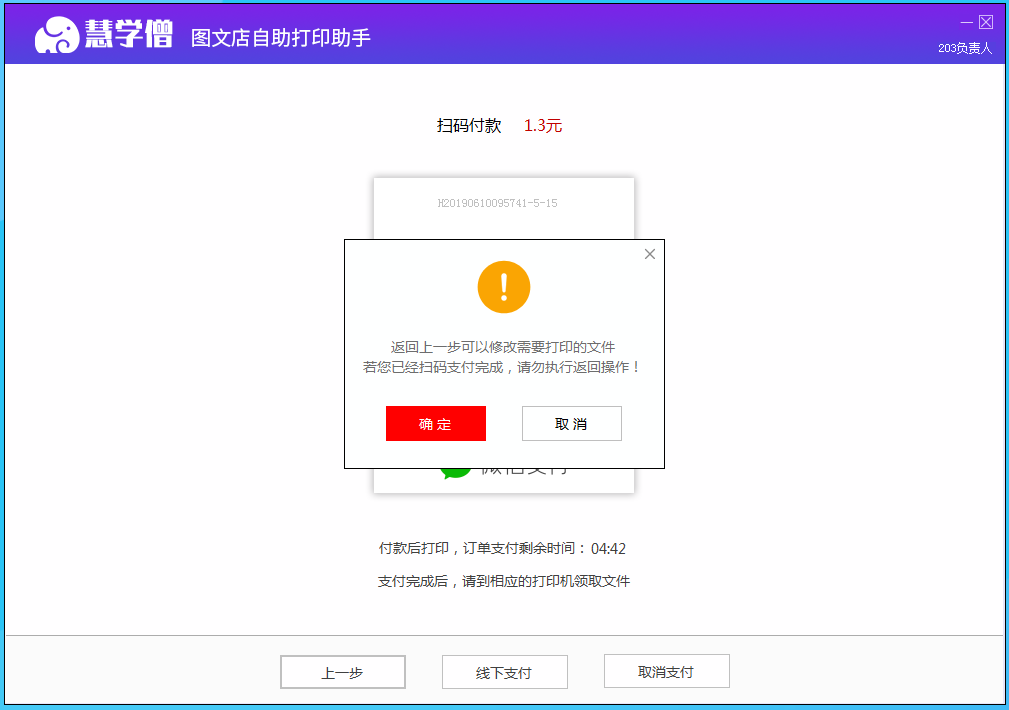This screenshot has height=710, width=1009.
Task: Click the 慧学僧 brand name text
Action: pyautogui.click(x=129, y=36)
